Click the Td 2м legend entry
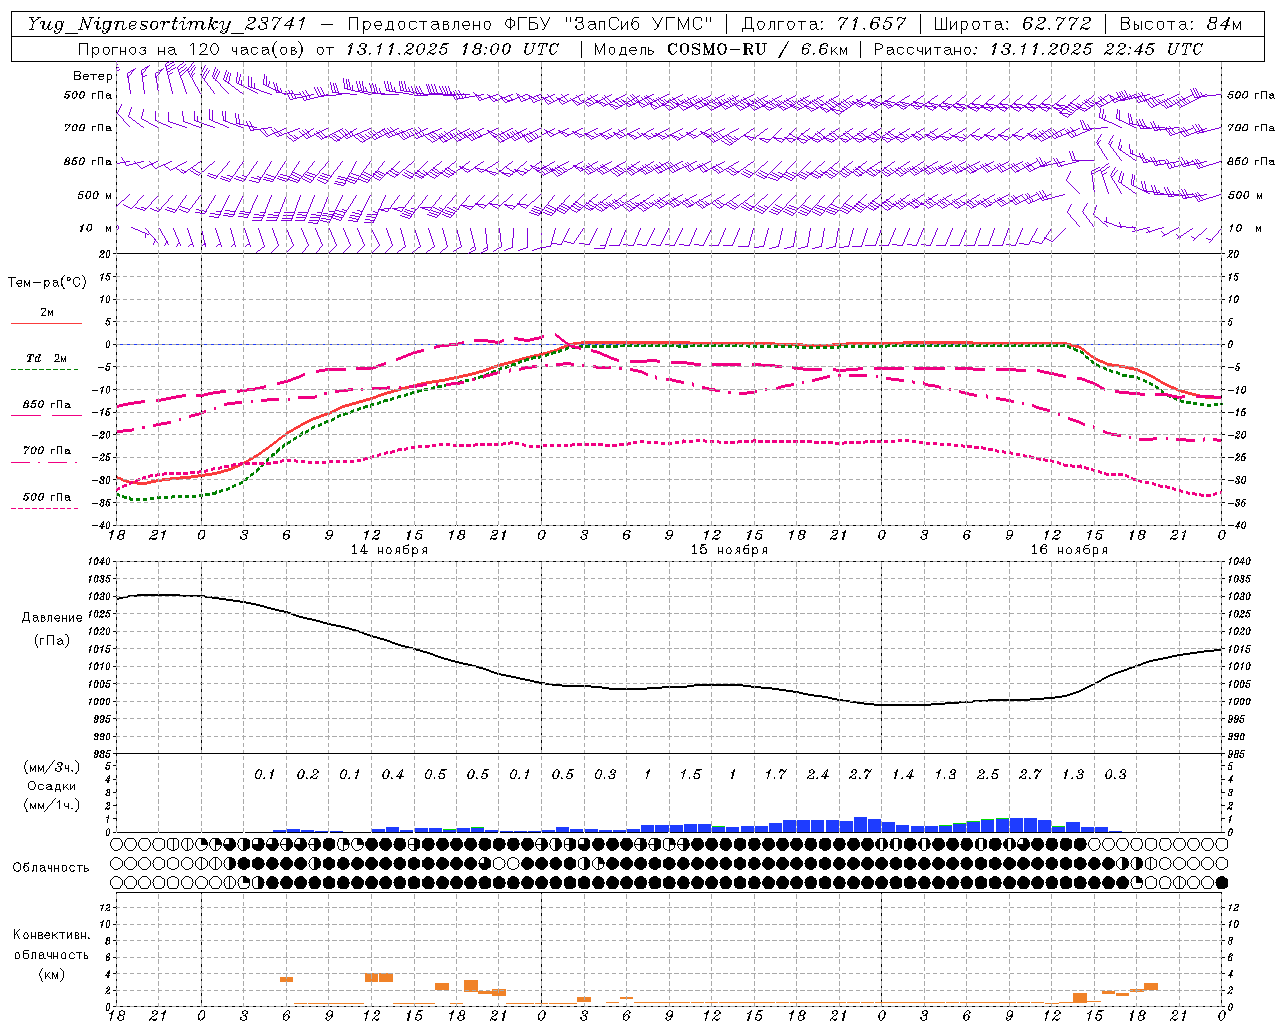Image resolution: width=1280 pixels, height=1024 pixels. [x=47, y=358]
